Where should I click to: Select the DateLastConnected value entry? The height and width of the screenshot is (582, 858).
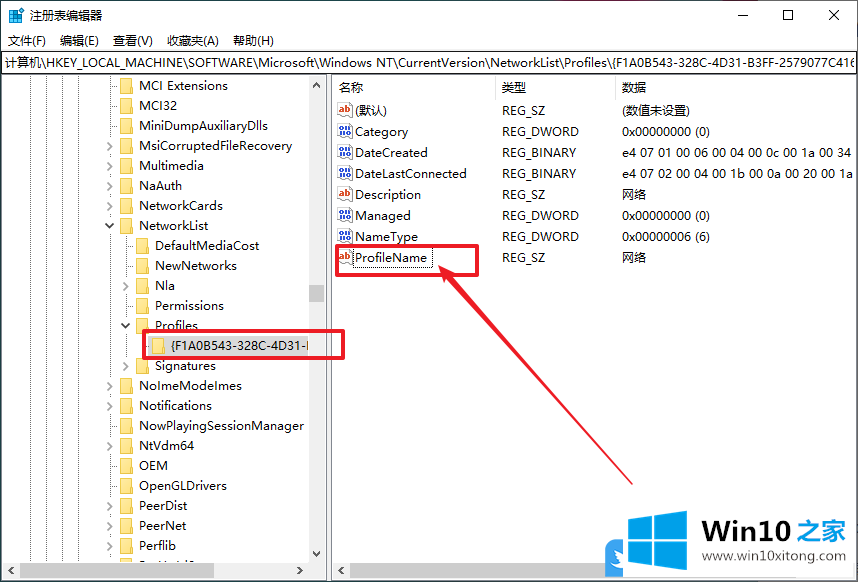pyautogui.click(x=410, y=174)
